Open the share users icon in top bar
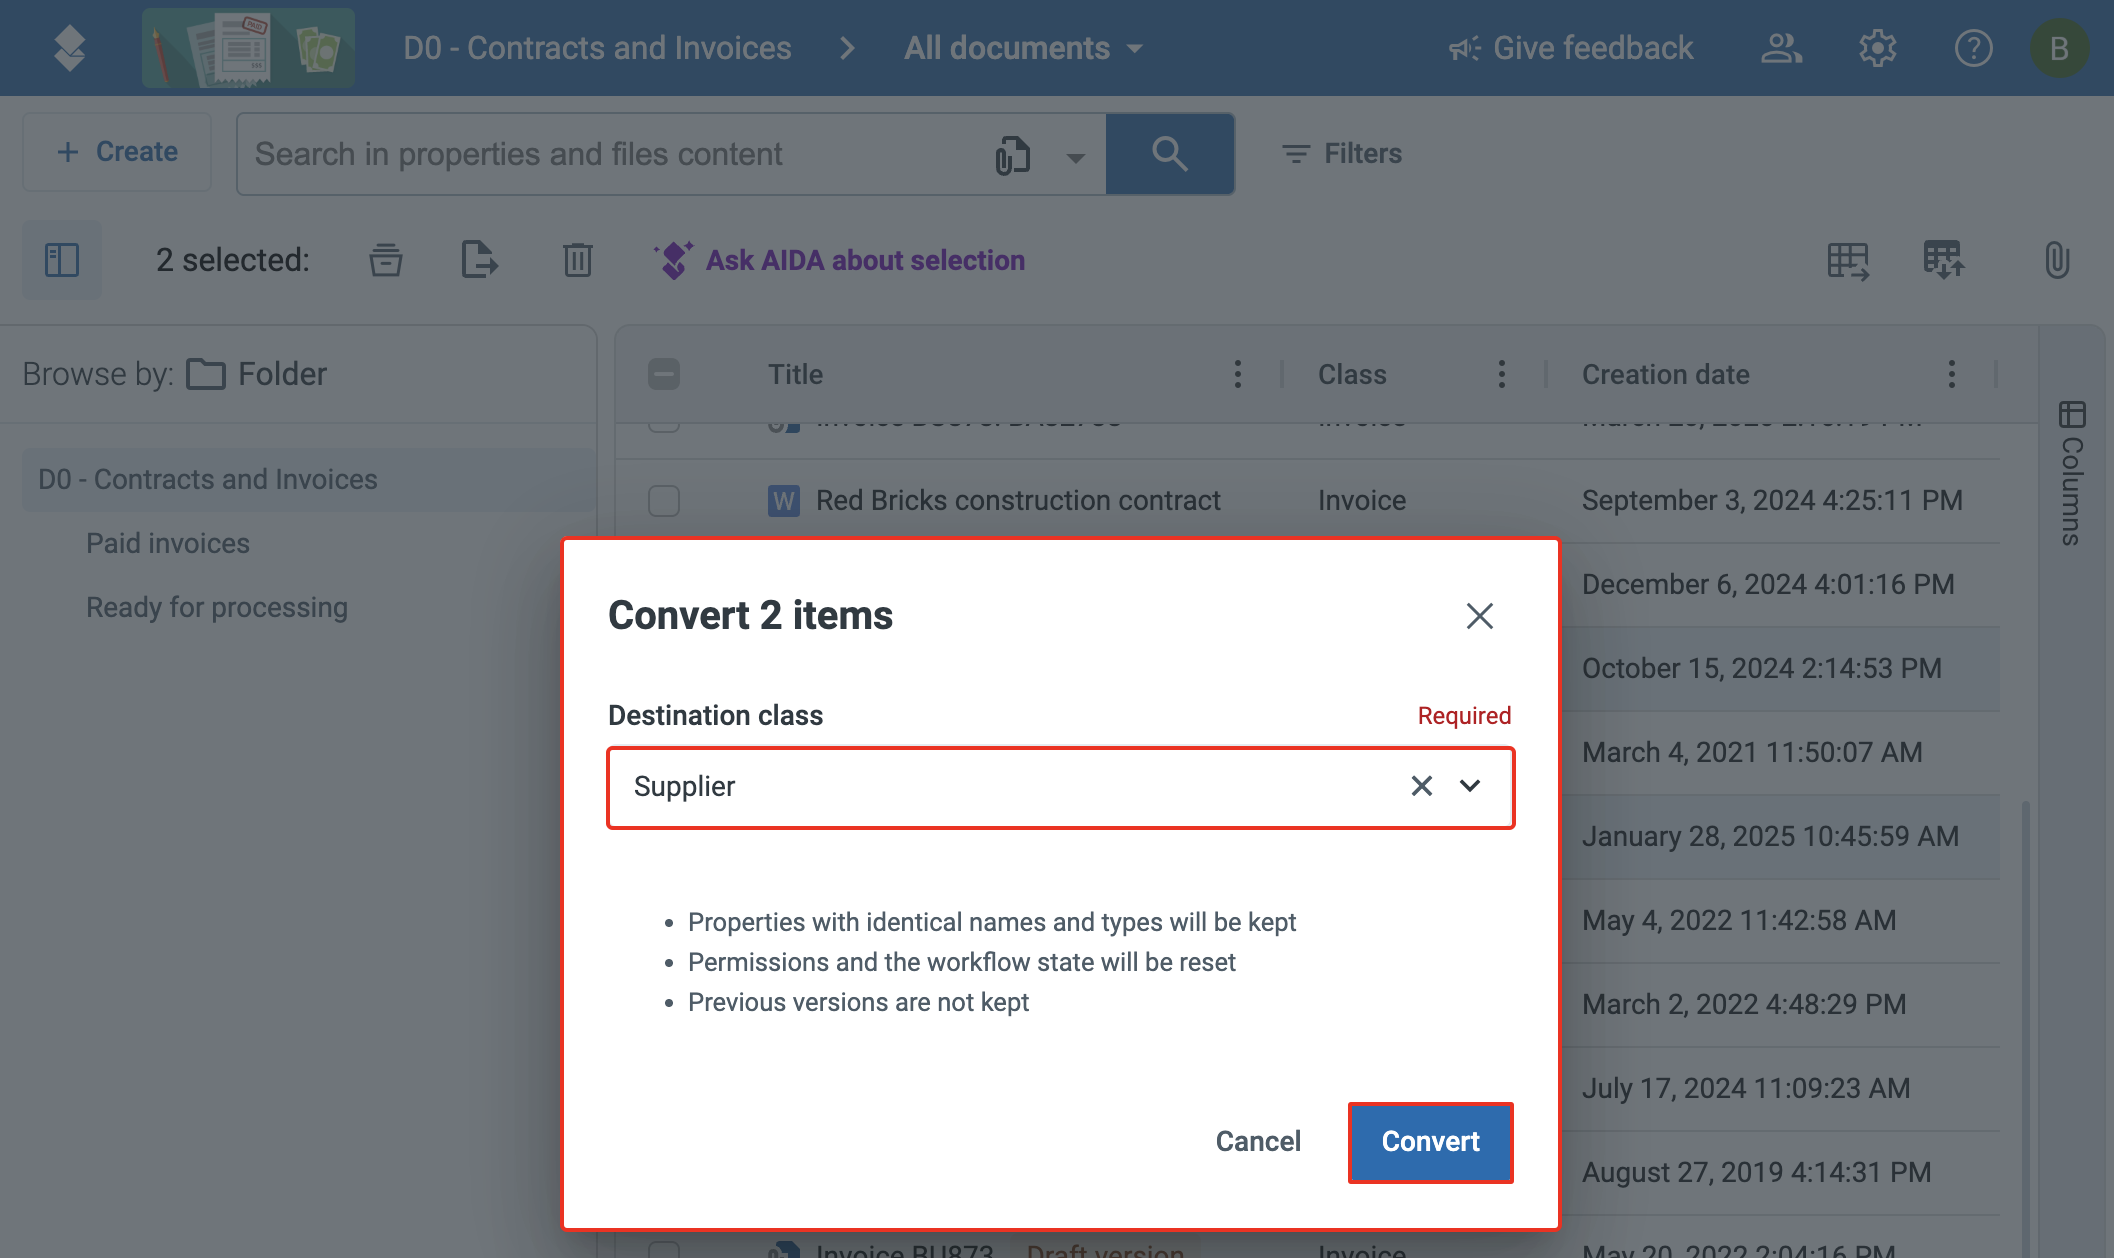Viewport: 2114px width, 1258px height. (1783, 47)
